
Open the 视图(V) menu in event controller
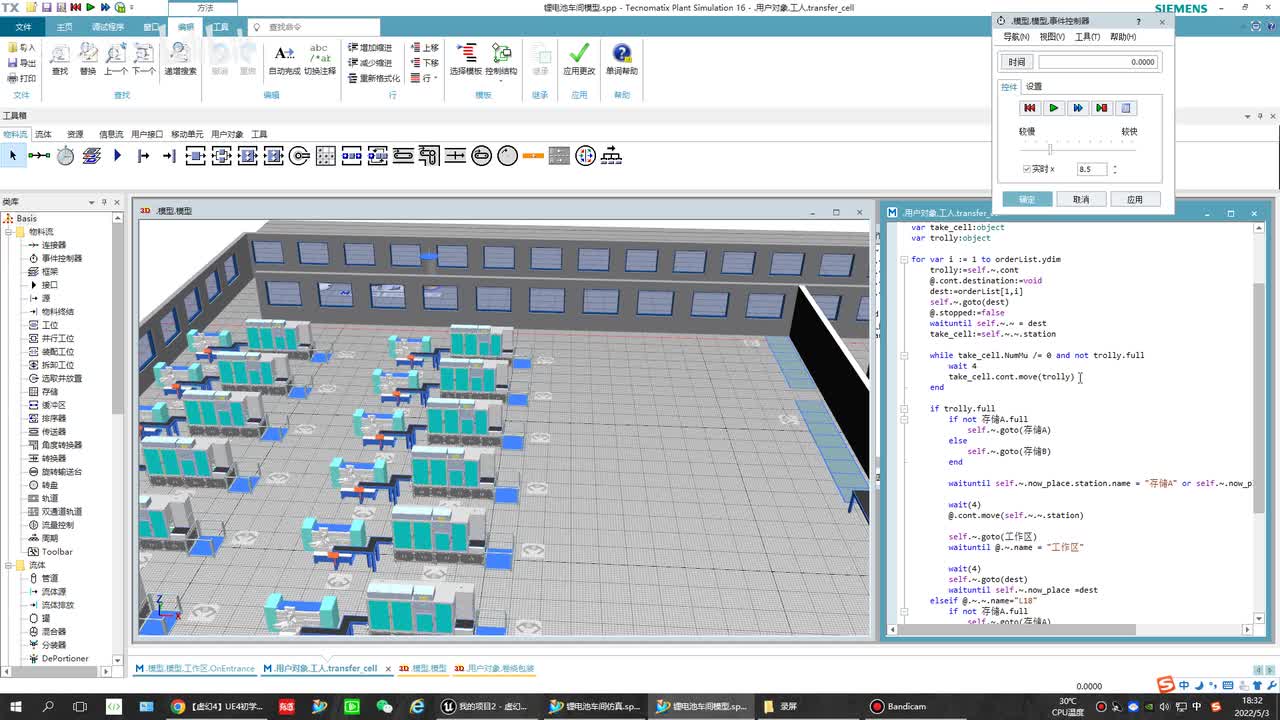point(1052,37)
